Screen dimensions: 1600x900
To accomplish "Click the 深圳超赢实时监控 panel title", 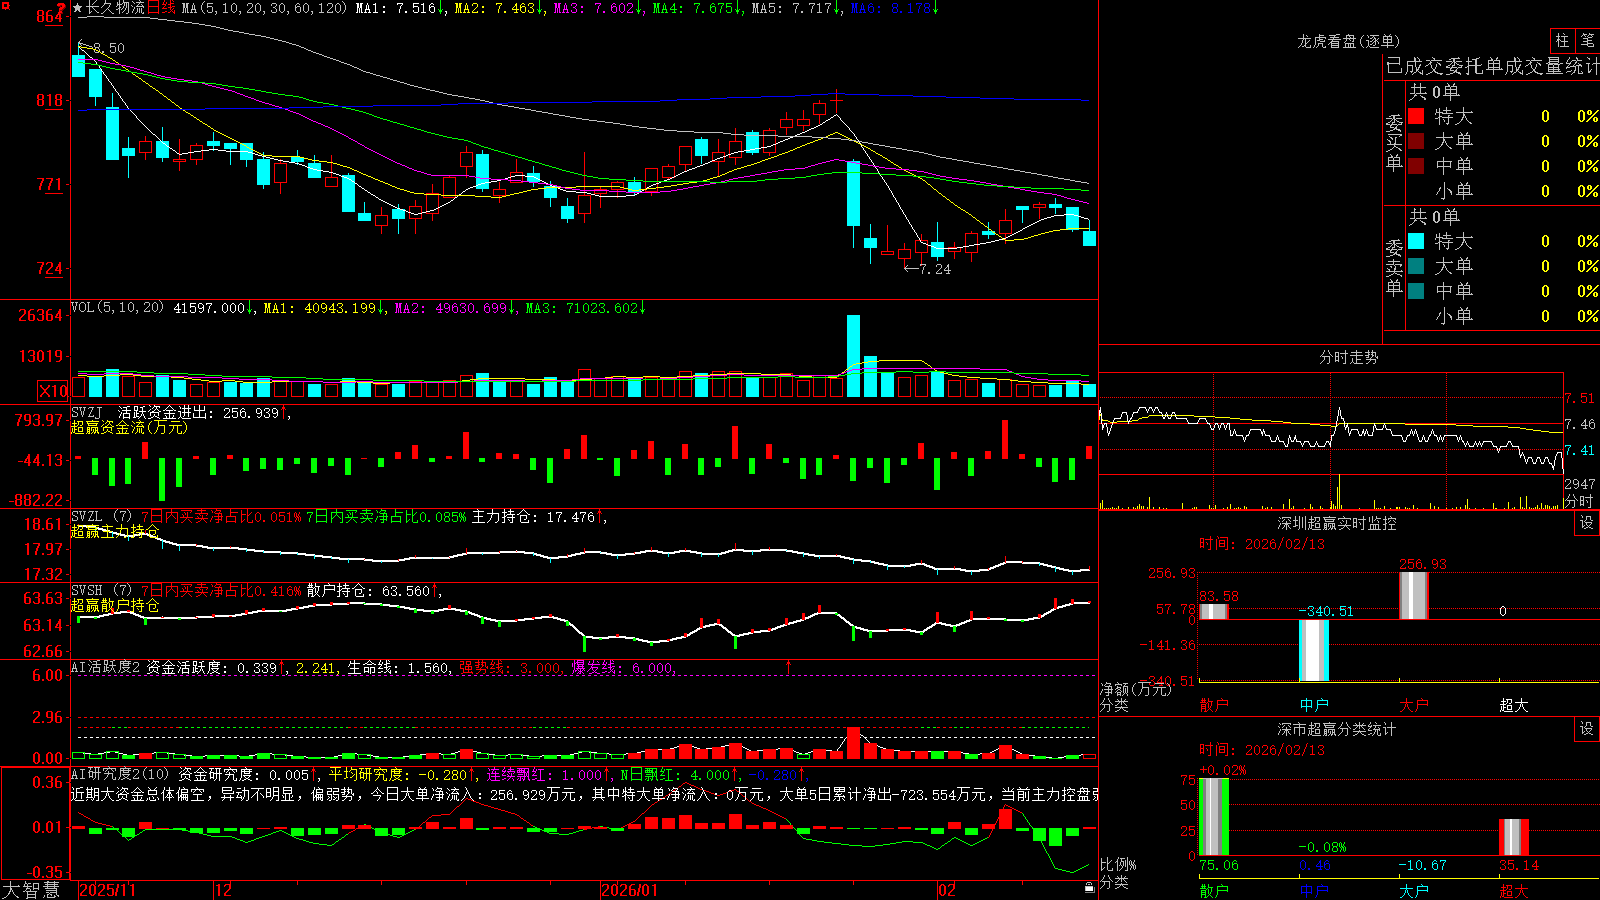I will pos(1336,523).
